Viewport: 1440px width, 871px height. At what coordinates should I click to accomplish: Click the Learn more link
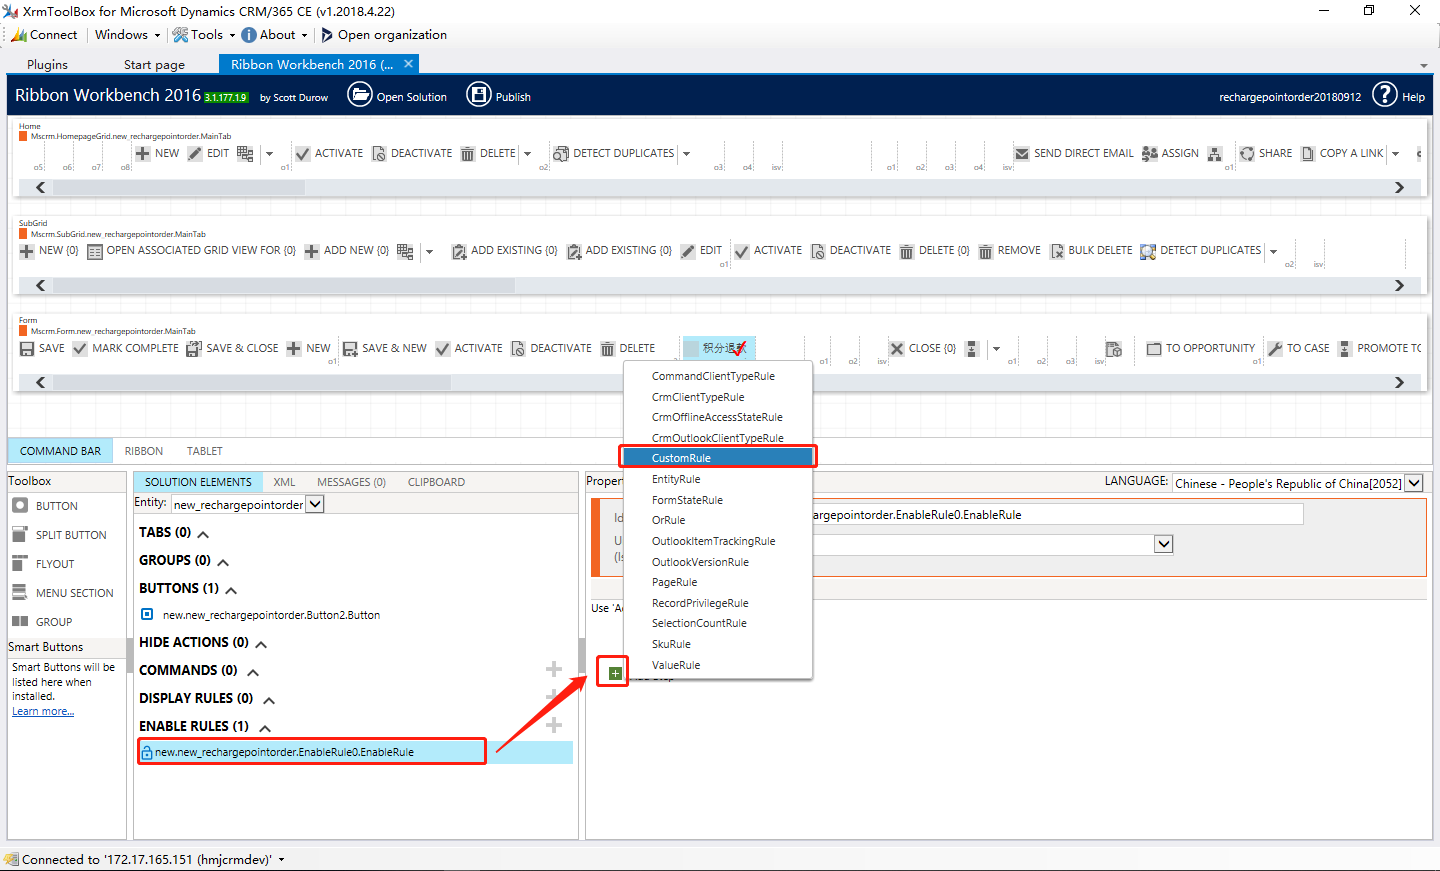click(43, 712)
